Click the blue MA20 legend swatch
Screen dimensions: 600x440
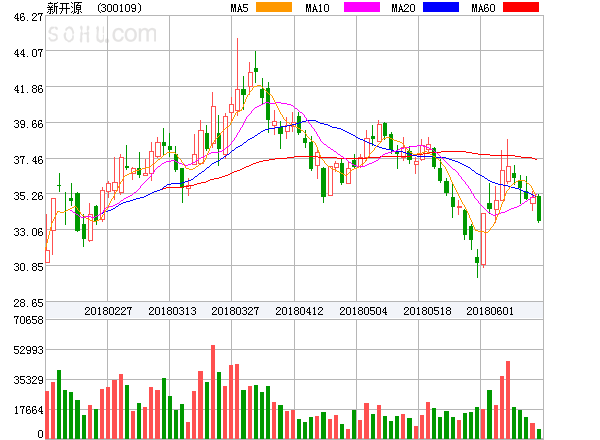[x=441, y=7]
